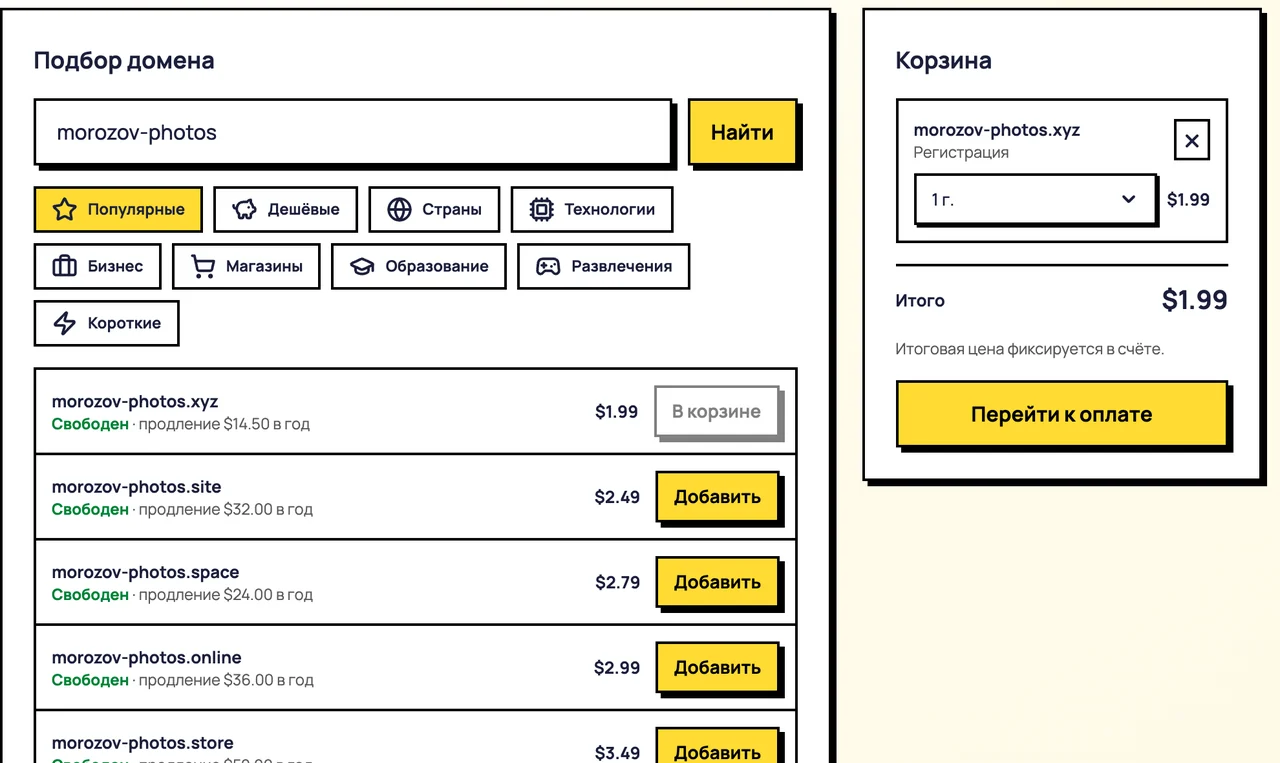This screenshot has height=763, width=1280.
Task: Remove morozov-photos.xyz from the cart
Action: [1192, 141]
